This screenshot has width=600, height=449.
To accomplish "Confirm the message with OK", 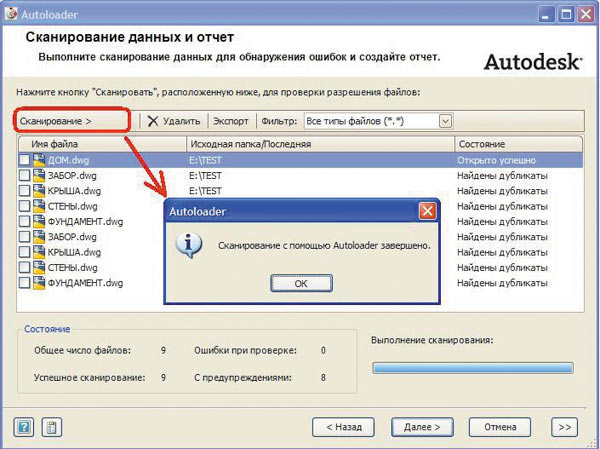I will [301, 283].
